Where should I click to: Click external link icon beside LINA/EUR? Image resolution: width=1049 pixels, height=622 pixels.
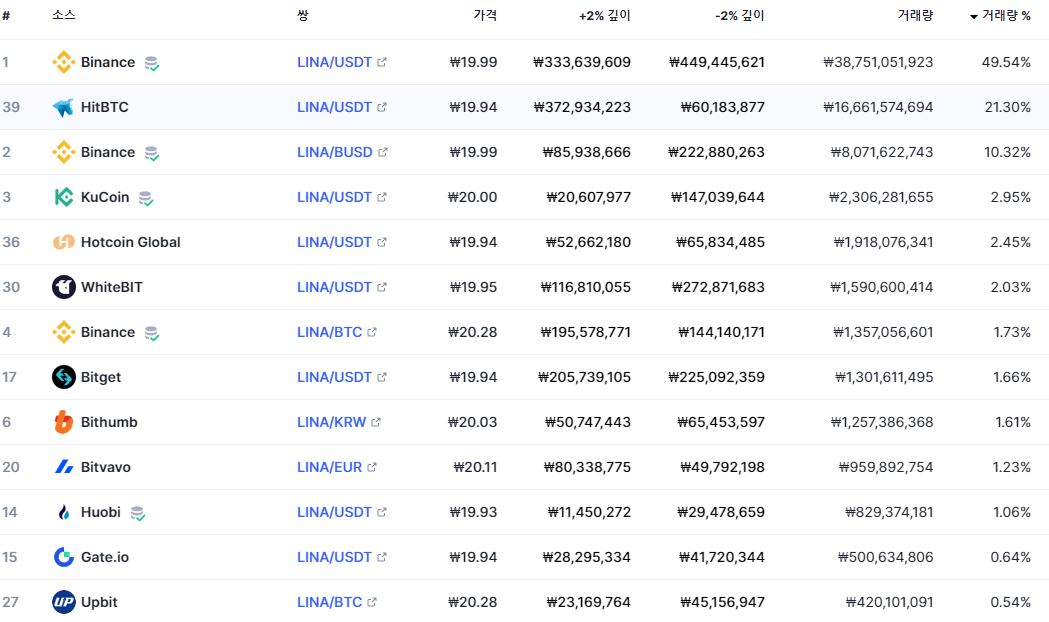coord(372,467)
